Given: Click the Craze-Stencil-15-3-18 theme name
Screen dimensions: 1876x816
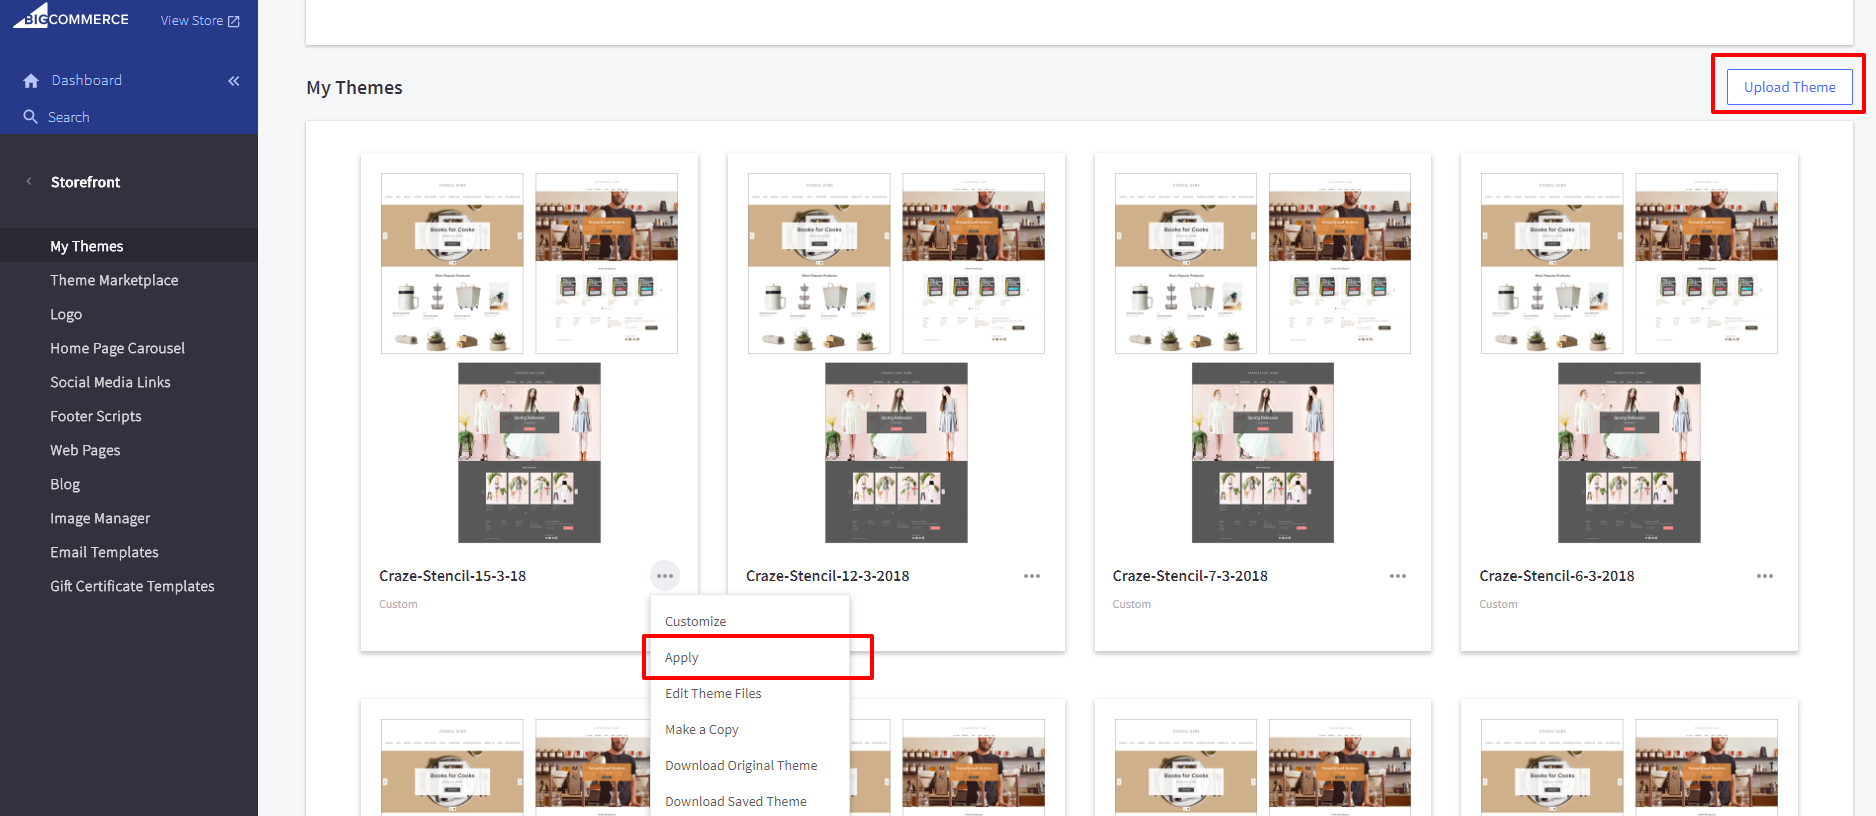Looking at the screenshot, I should 452,576.
